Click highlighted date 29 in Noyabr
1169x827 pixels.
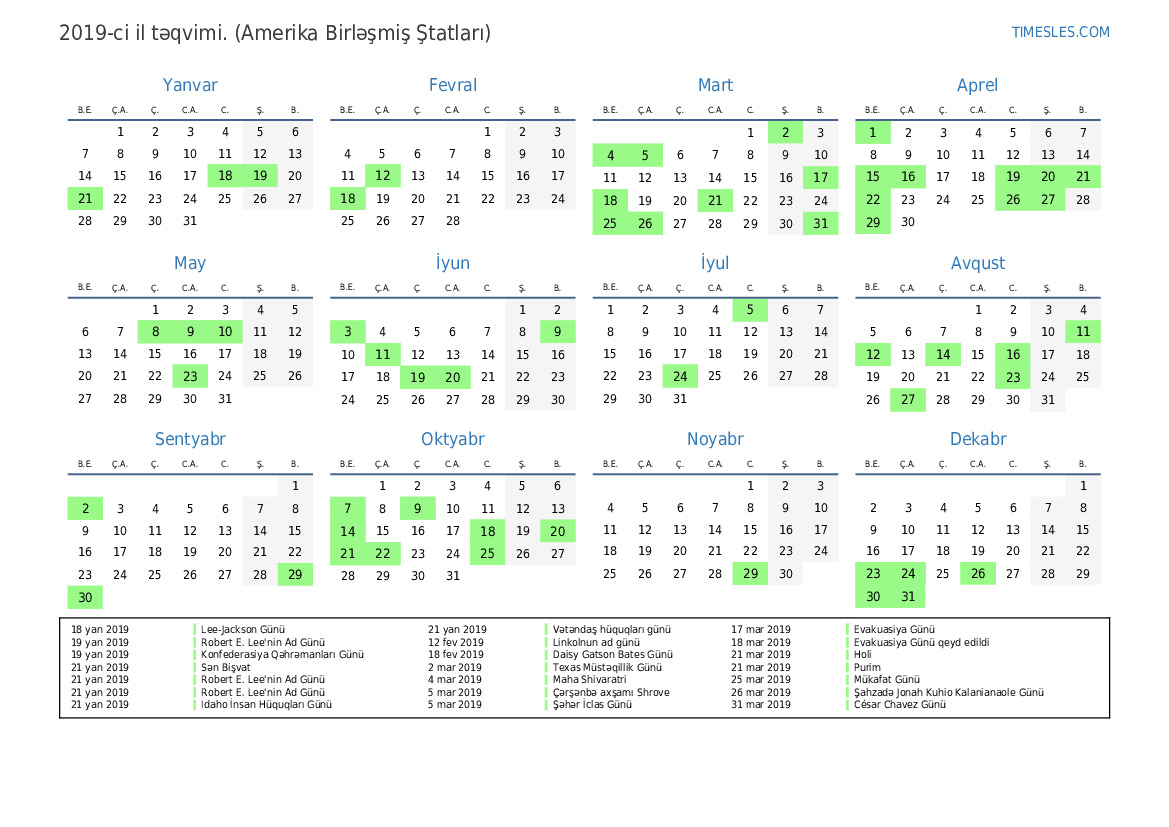[x=750, y=574]
